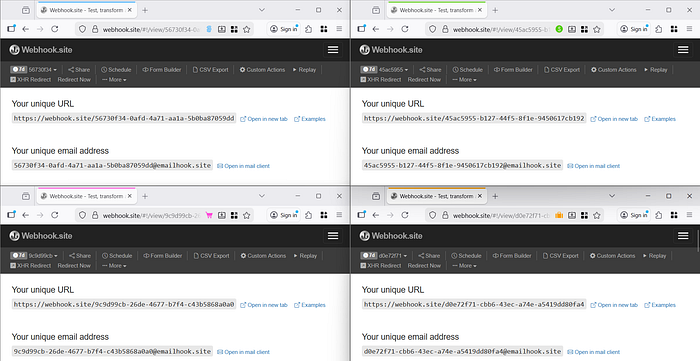Open Firefox application menu in the 56730f34 window
The image size is (700, 361).
339,29
